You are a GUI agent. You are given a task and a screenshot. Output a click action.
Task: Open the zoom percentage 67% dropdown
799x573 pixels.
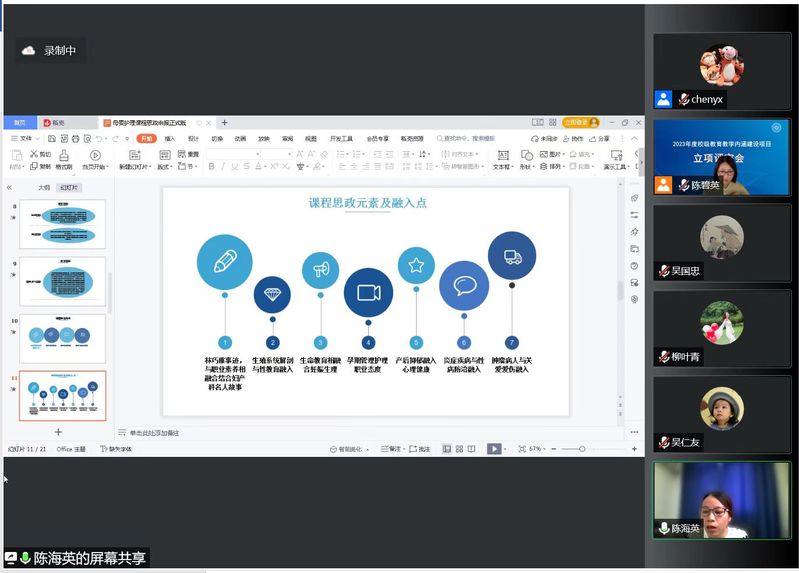tap(536, 449)
